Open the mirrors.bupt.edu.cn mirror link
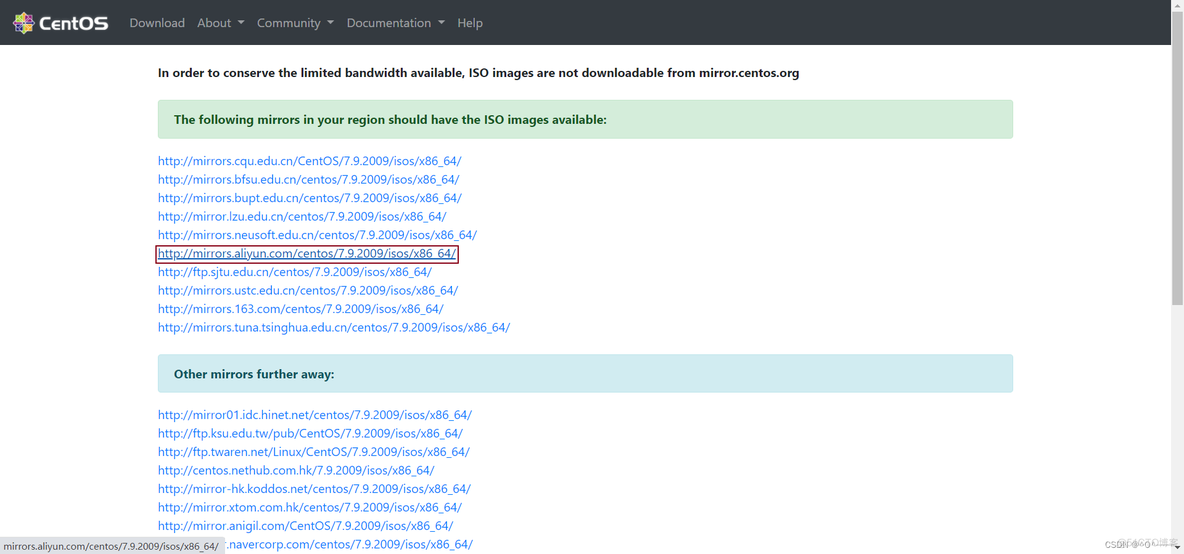This screenshot has height=554, width=1184. [x=310, y=198]
